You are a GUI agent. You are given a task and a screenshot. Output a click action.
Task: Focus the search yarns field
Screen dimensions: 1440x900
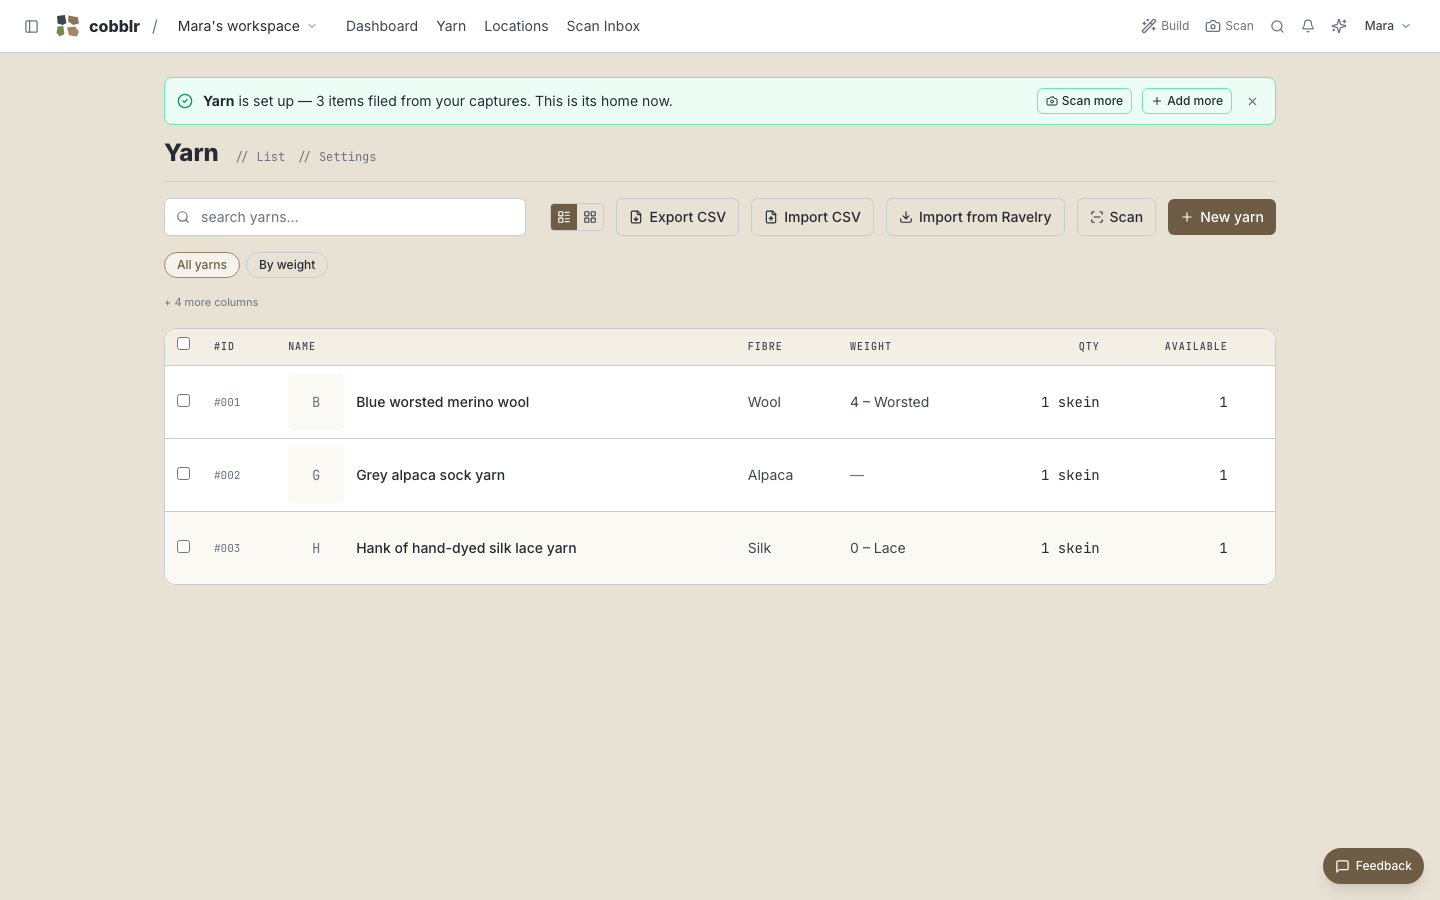coord(345,217)
